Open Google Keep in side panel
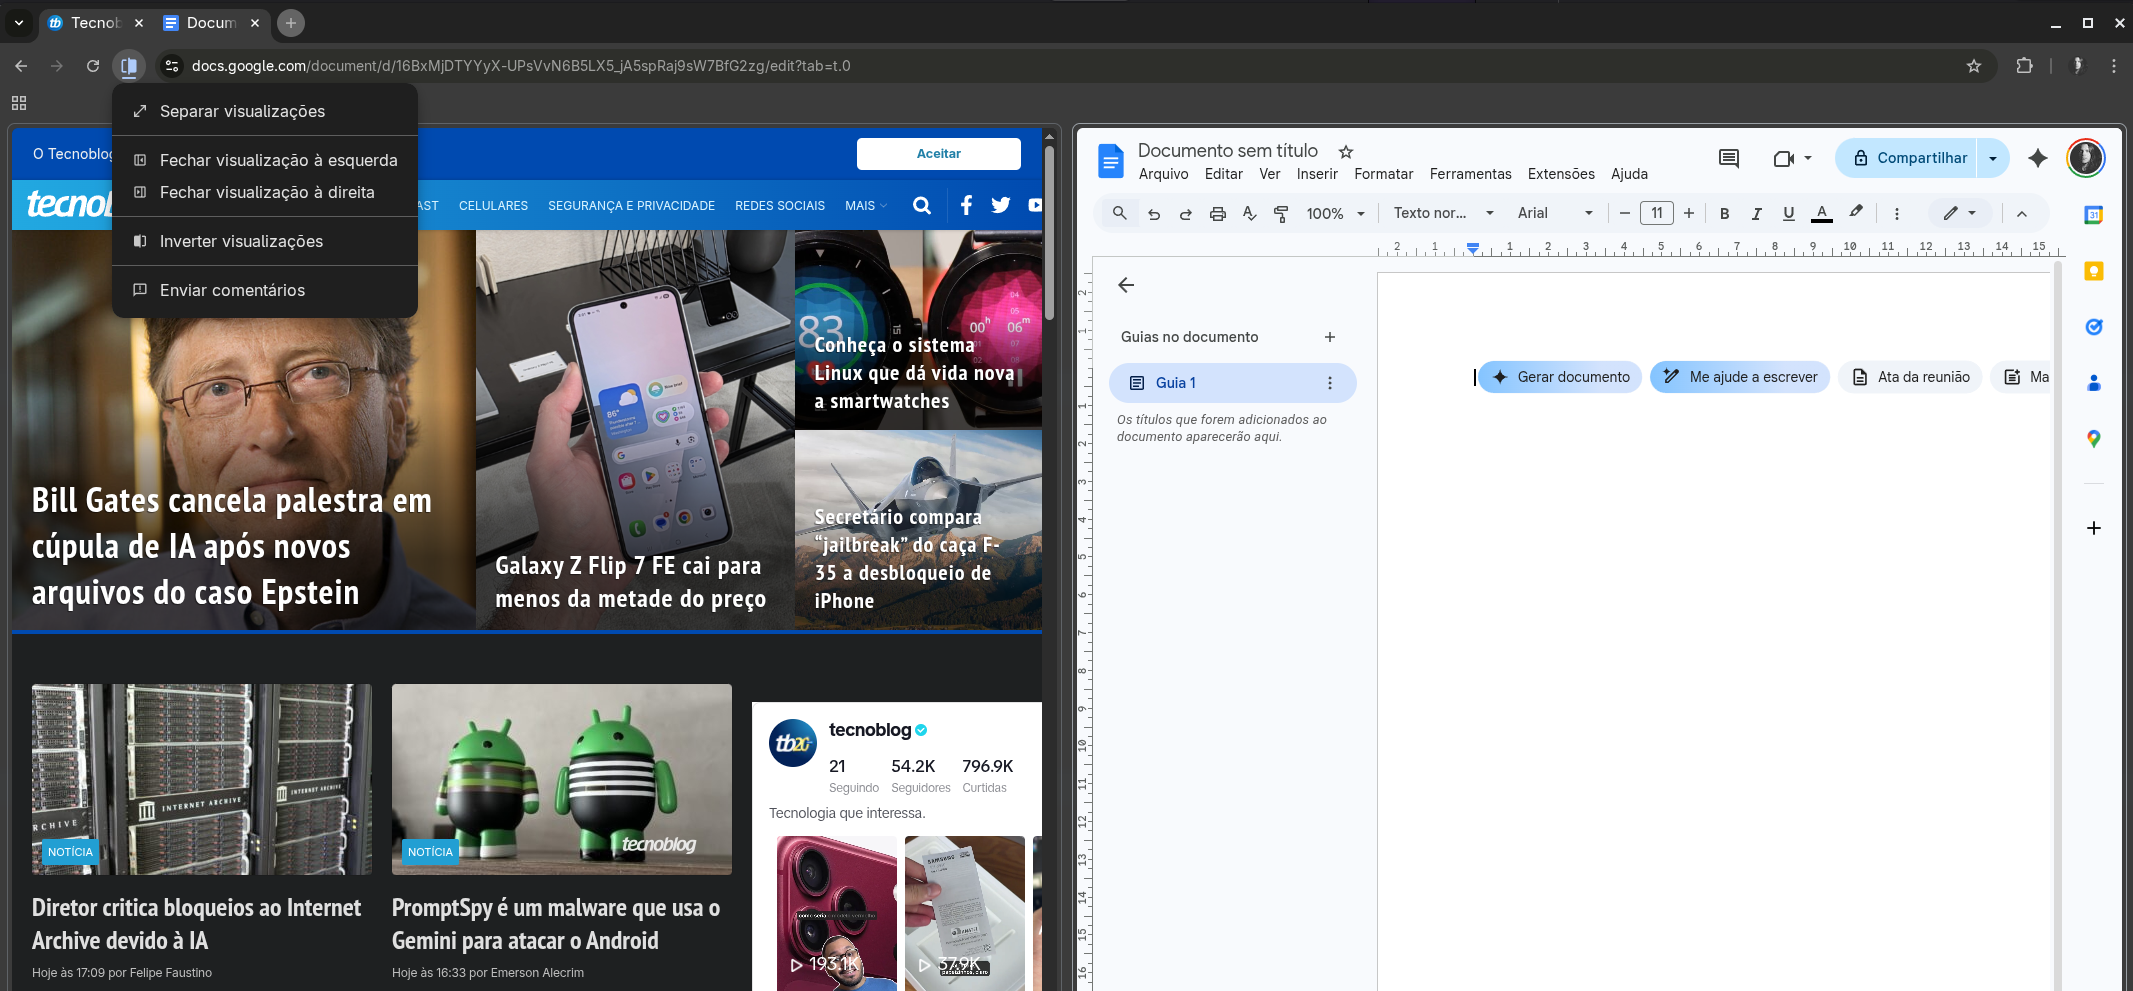The width and height of the screenshot is (2133, 991). click(x=2093, y=271)
